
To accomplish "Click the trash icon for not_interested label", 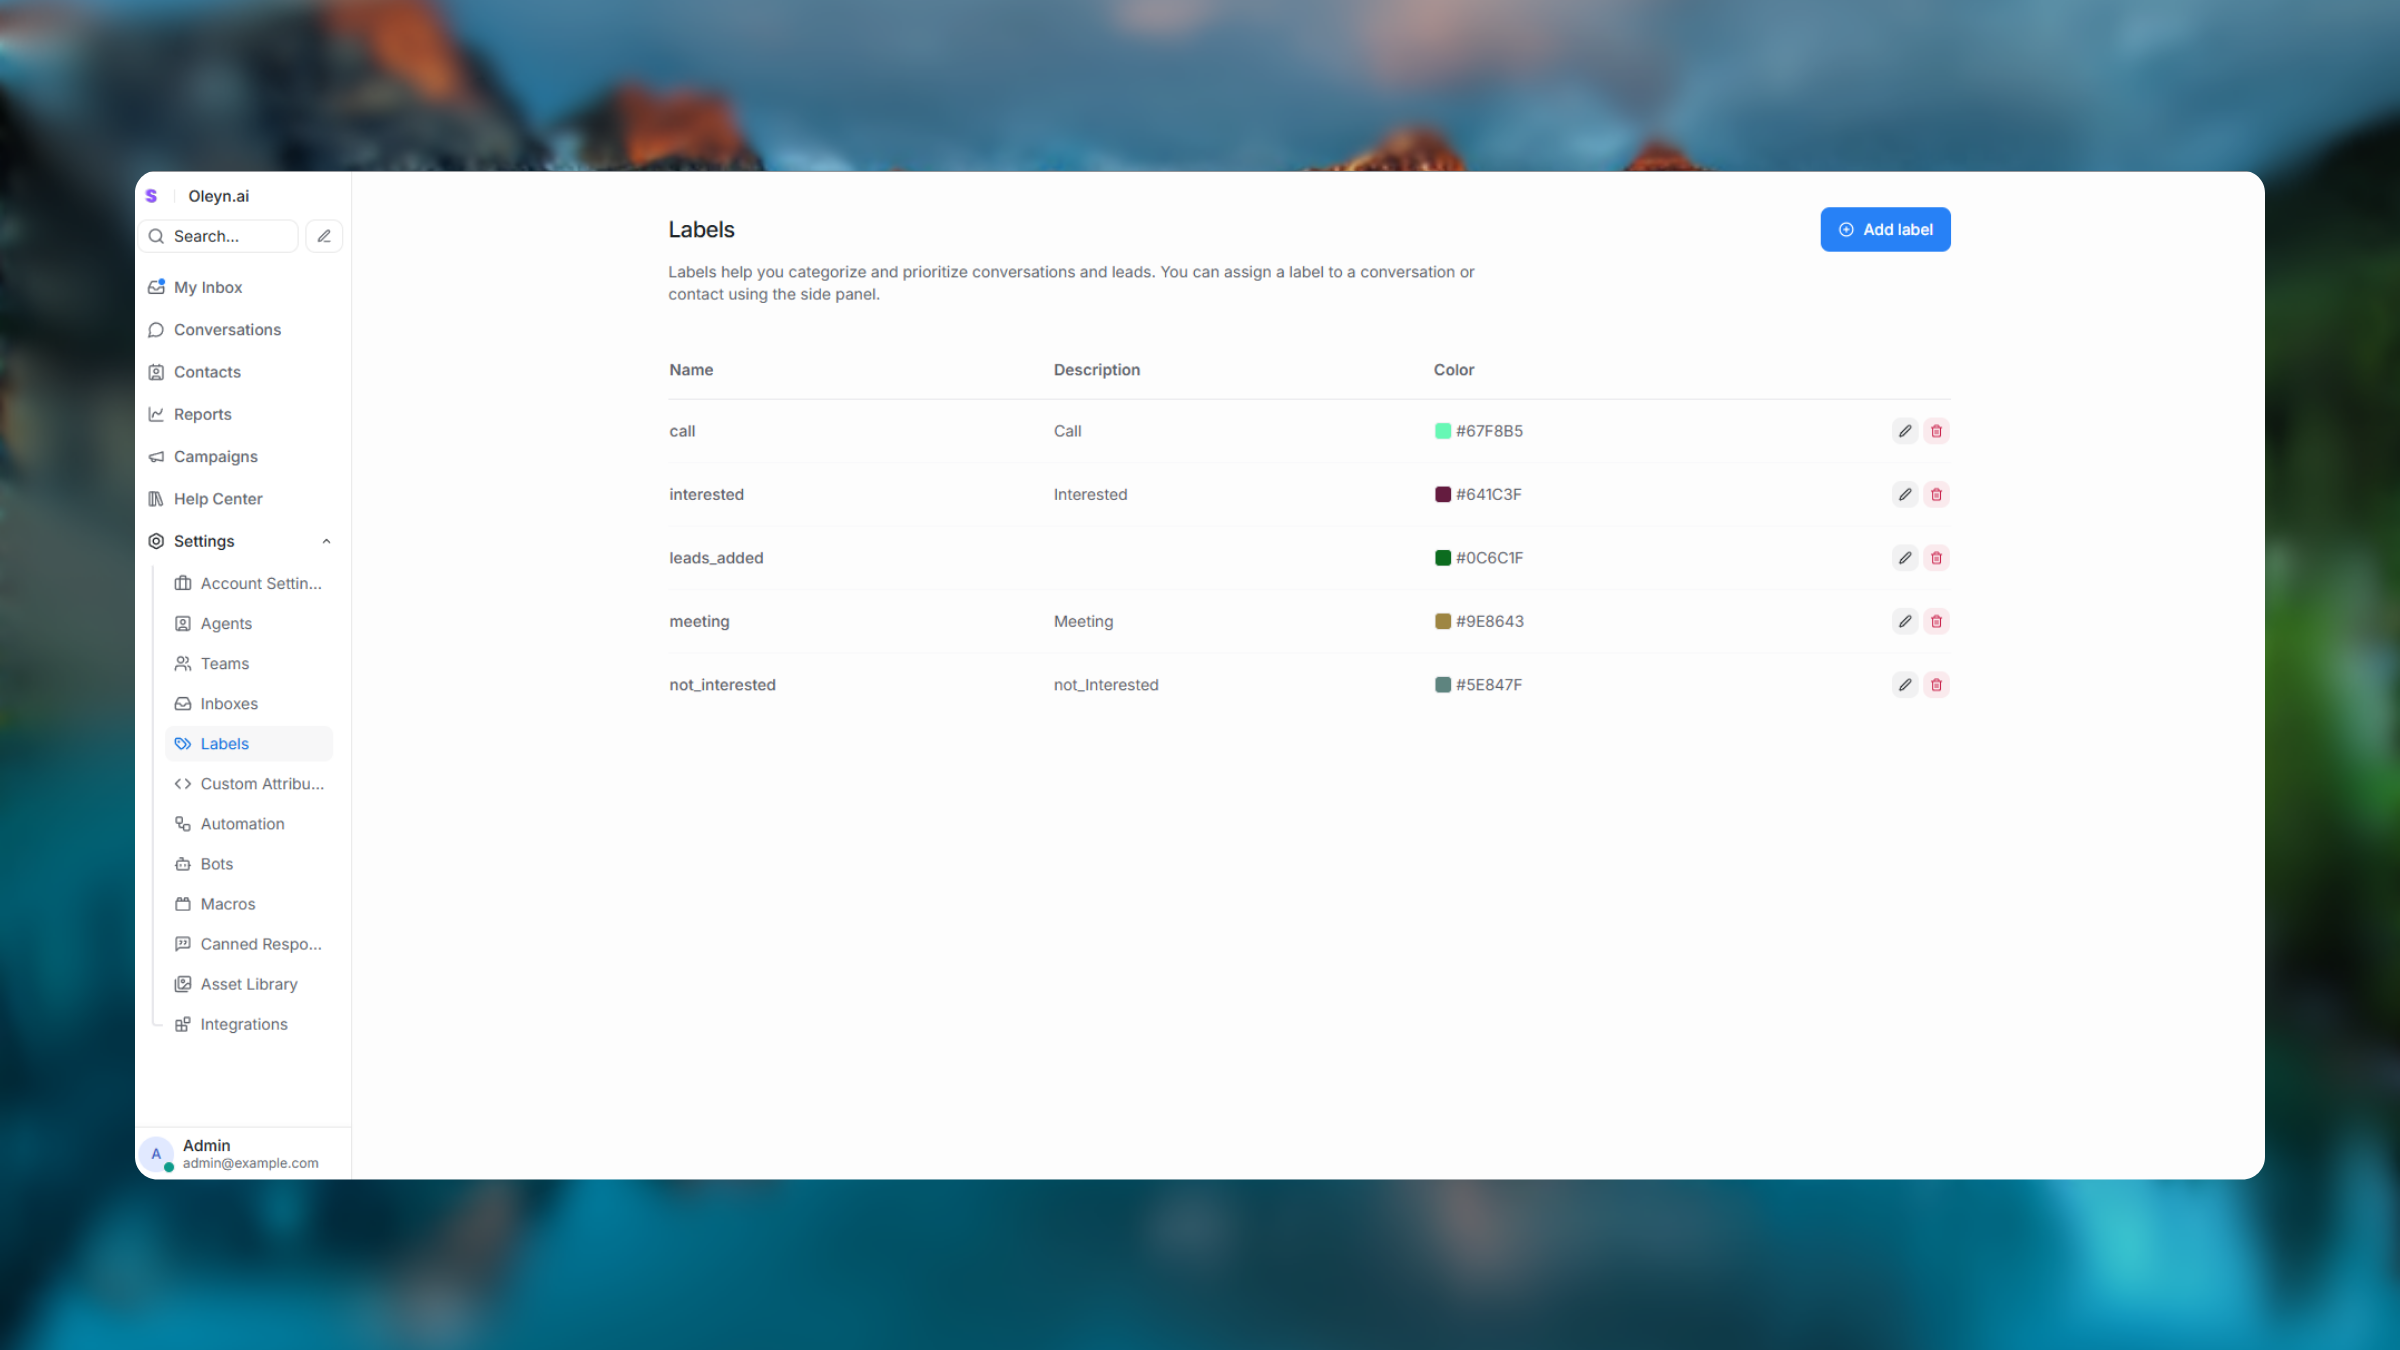I will pos(1936,685).
